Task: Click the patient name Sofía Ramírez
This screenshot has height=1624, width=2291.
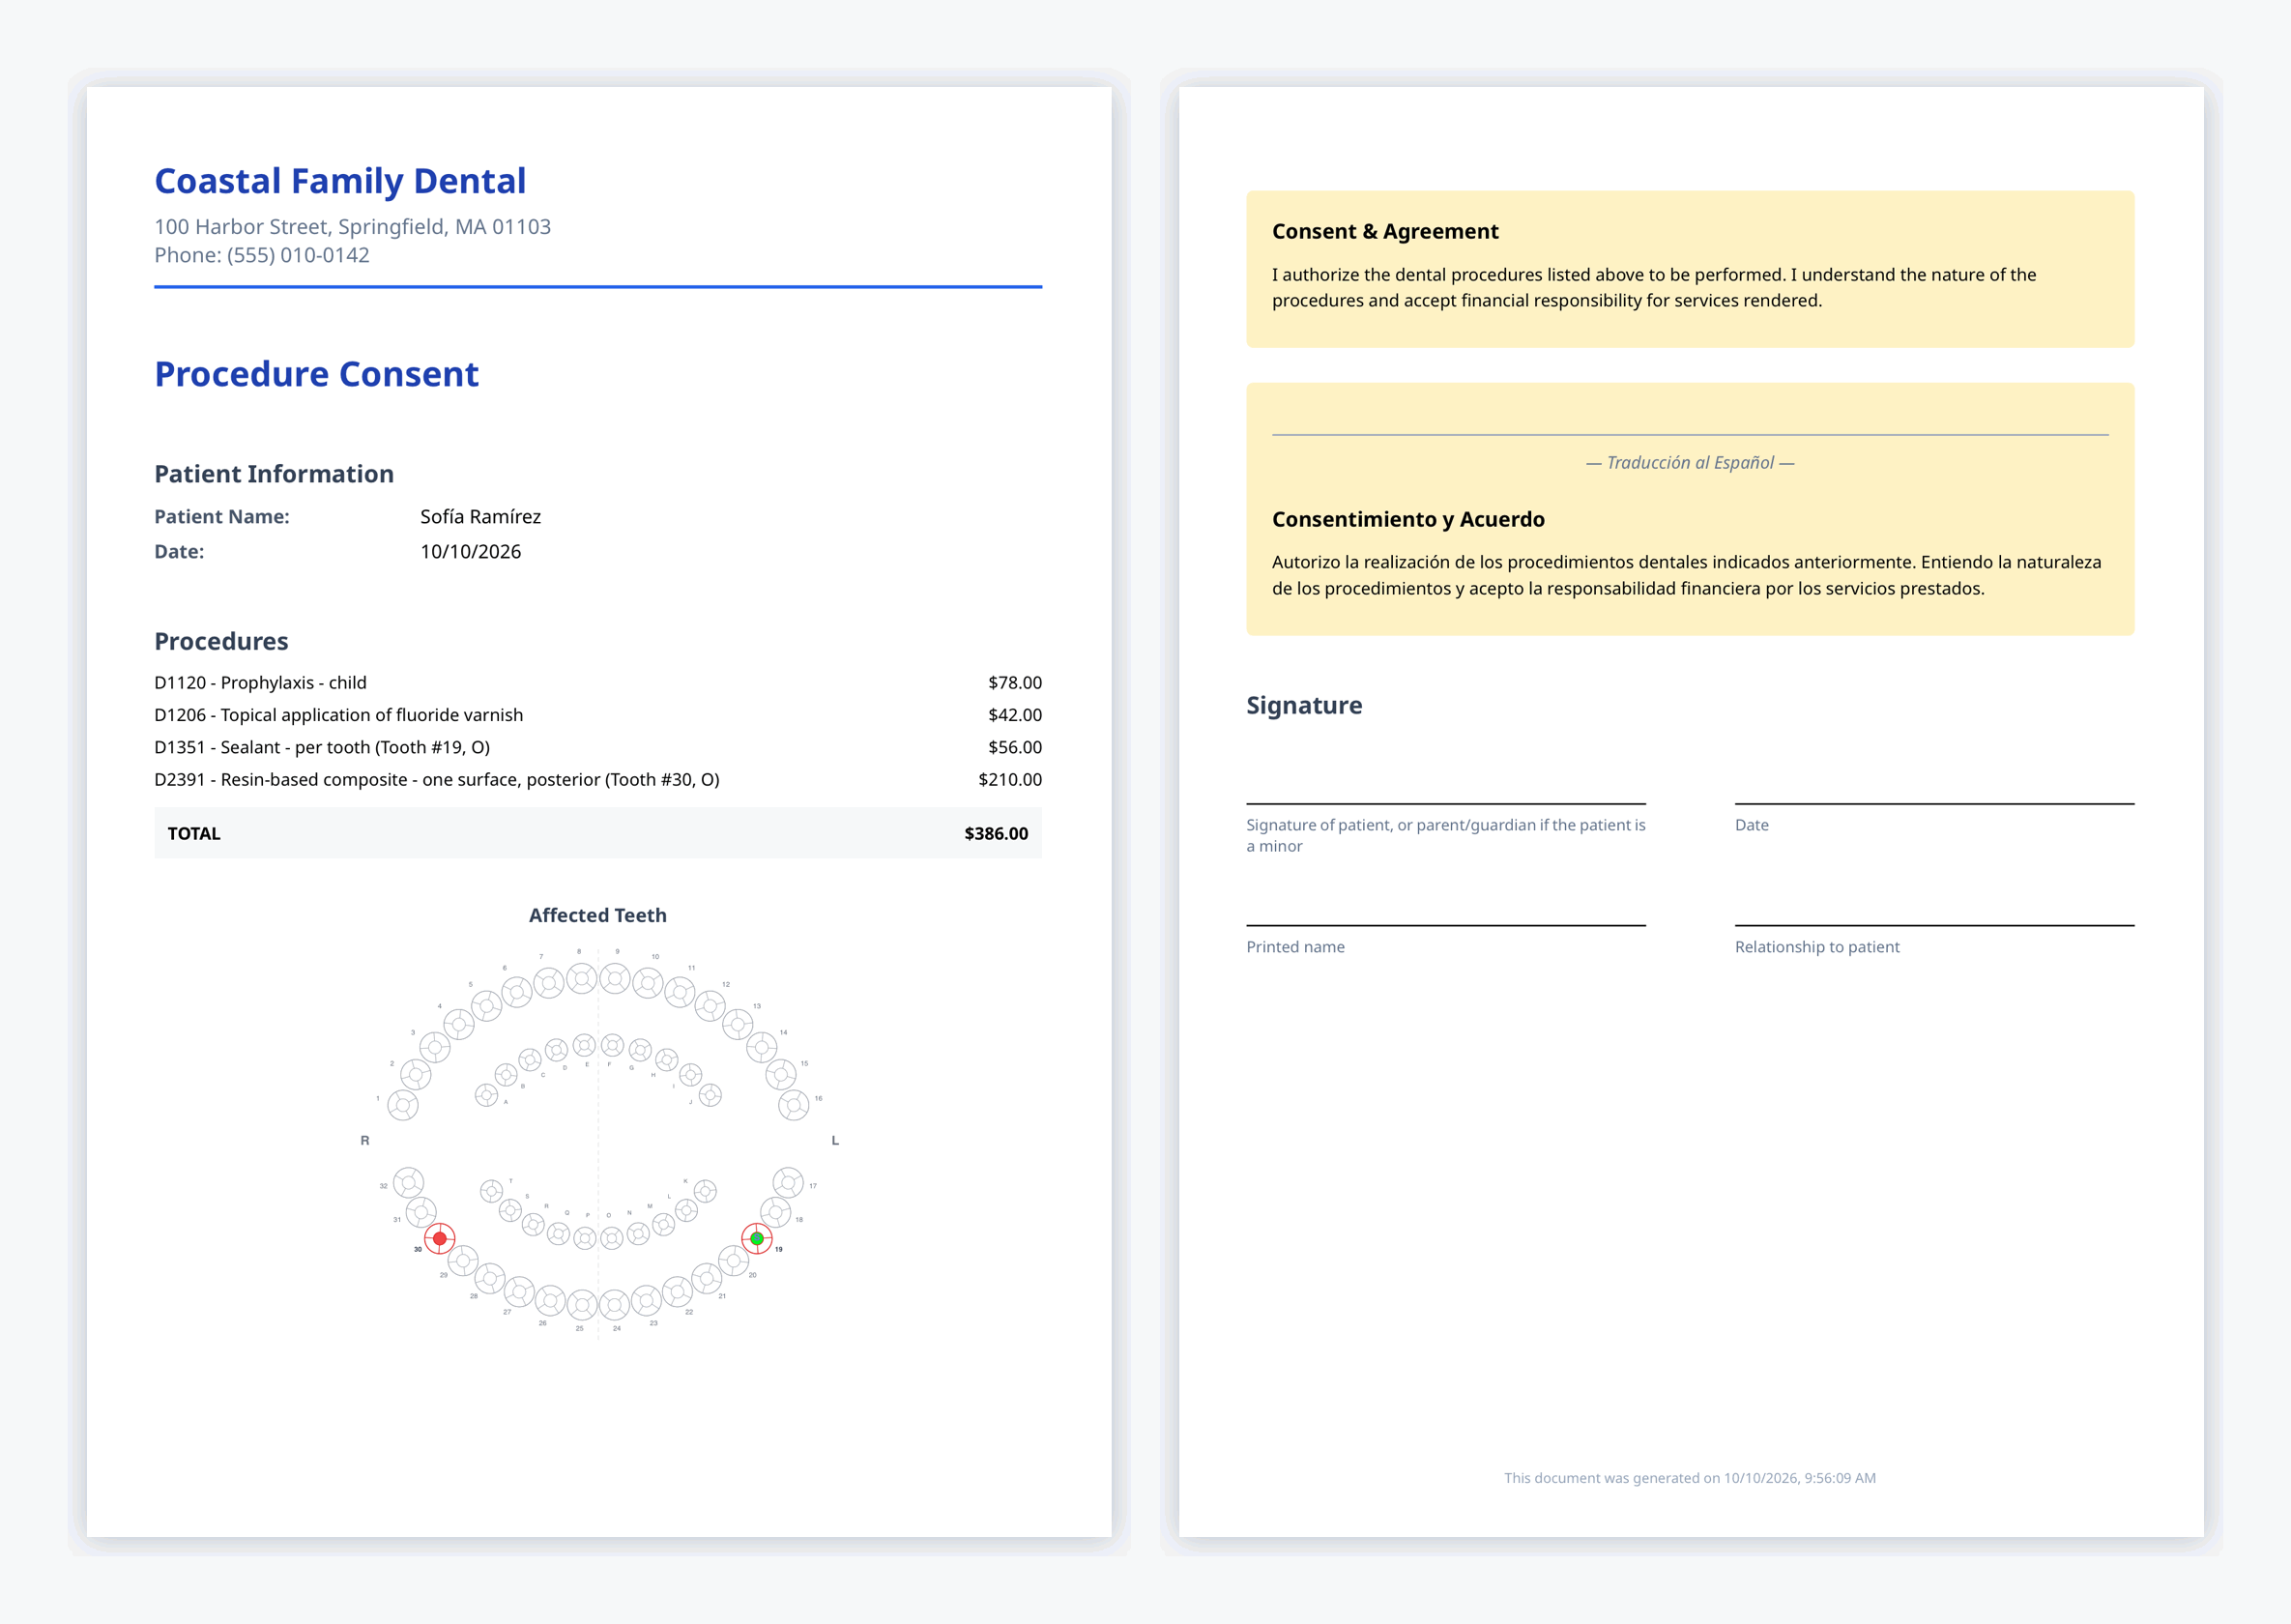Action: click(480, 517)
